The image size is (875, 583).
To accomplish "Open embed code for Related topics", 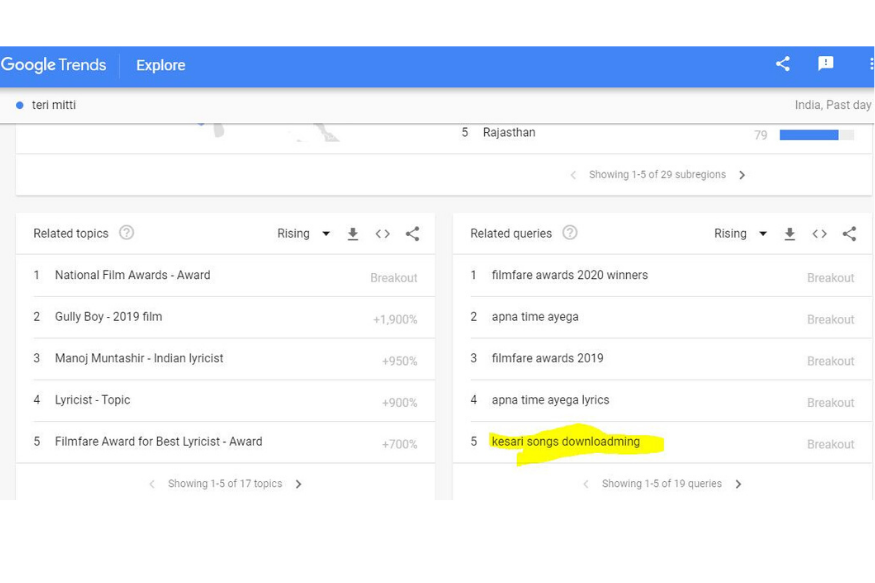I will click(x=382, y=234).
